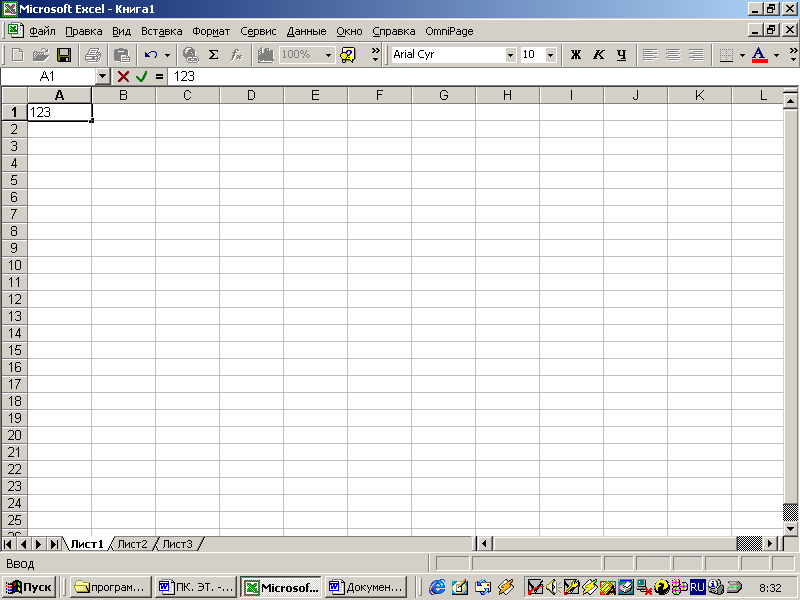800x600 pixels.
Task: Expand more Formatting toolbar buttons chevron
Action: click(793, 55)
